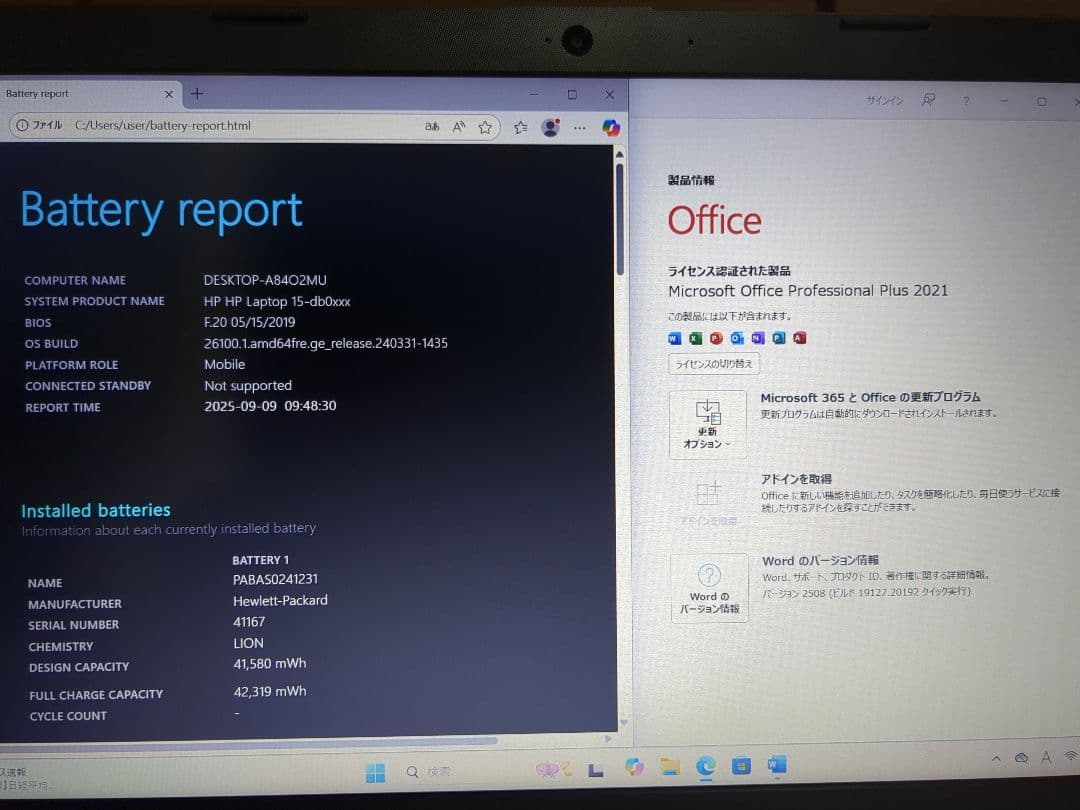Open the Access icon at the row's end
Screen dimensions: 1080x810
(798, 337)
